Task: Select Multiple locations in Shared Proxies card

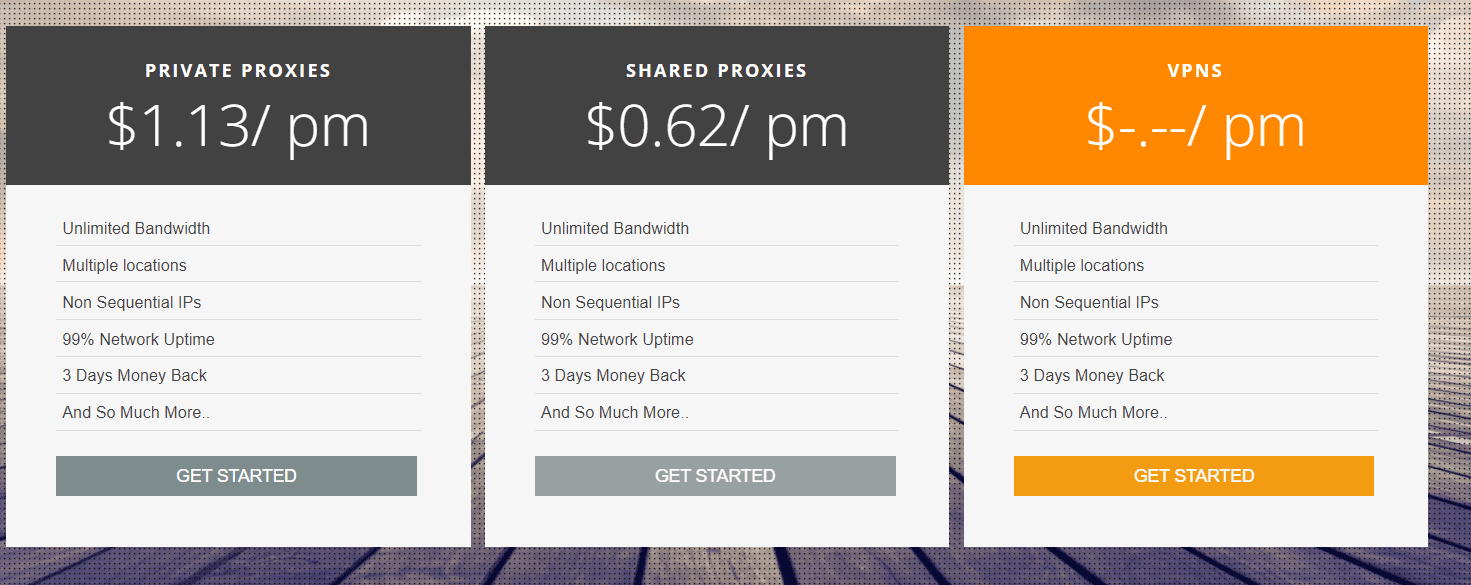Action: [603, 265]
